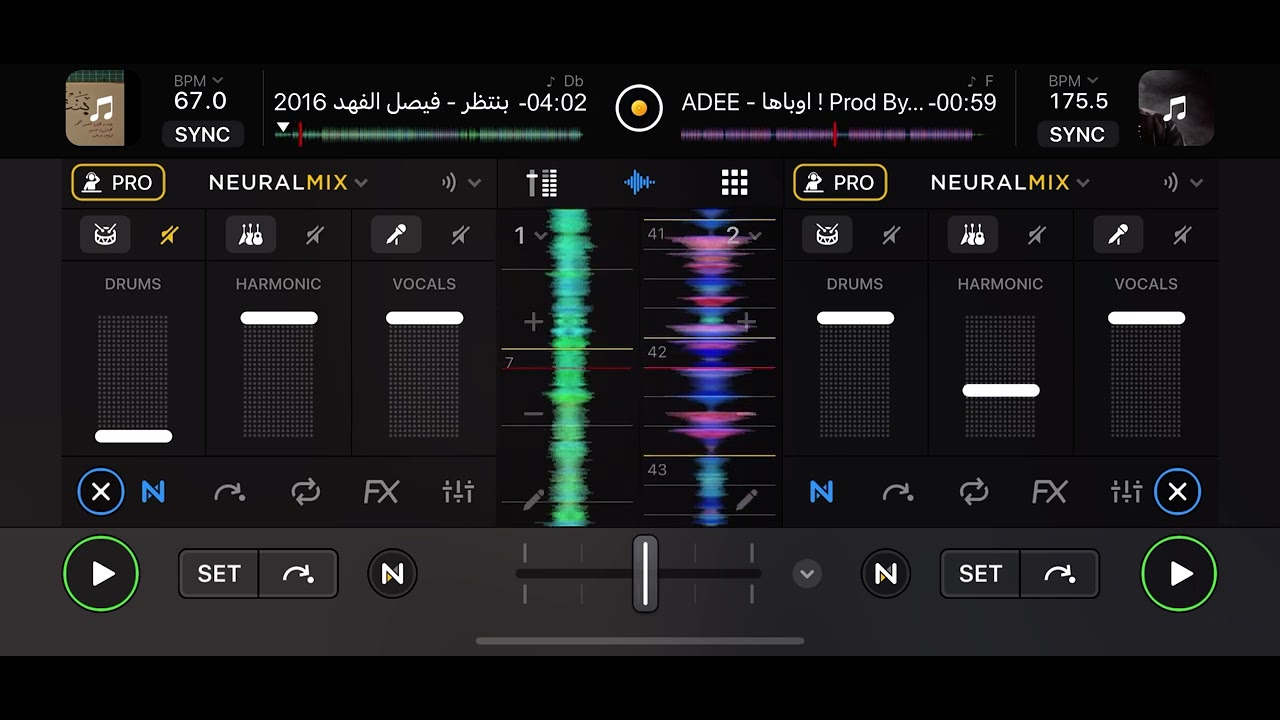
Task: Click the record button at top center
Action: pyautogui.click(x=639, y=107)
